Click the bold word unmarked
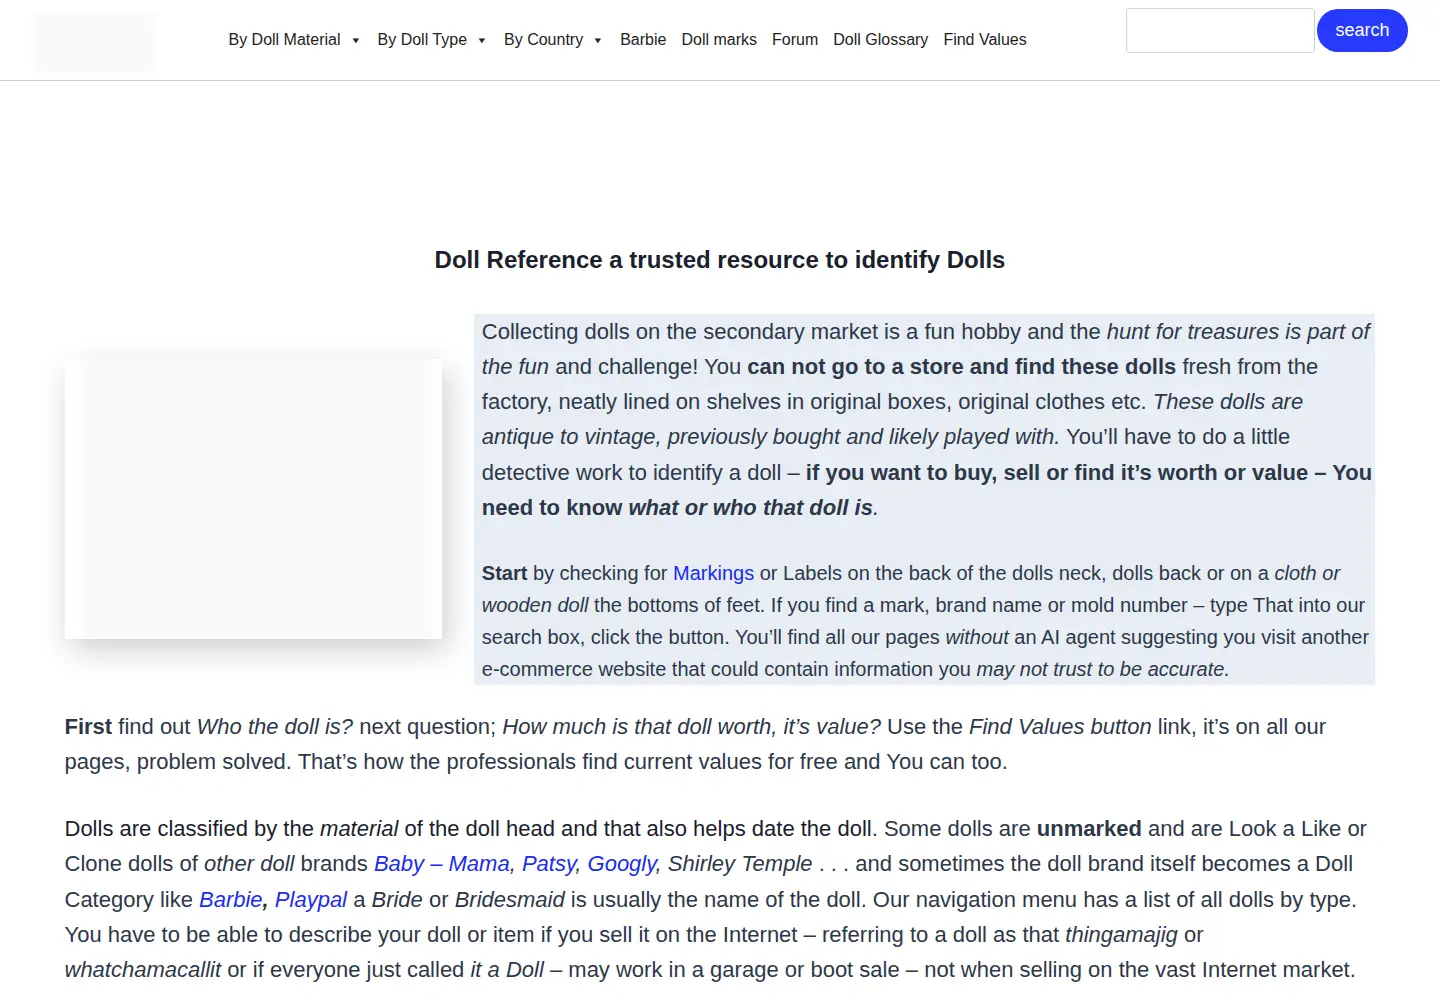Viewport: 1440px width, 1000px height. 1089,829
